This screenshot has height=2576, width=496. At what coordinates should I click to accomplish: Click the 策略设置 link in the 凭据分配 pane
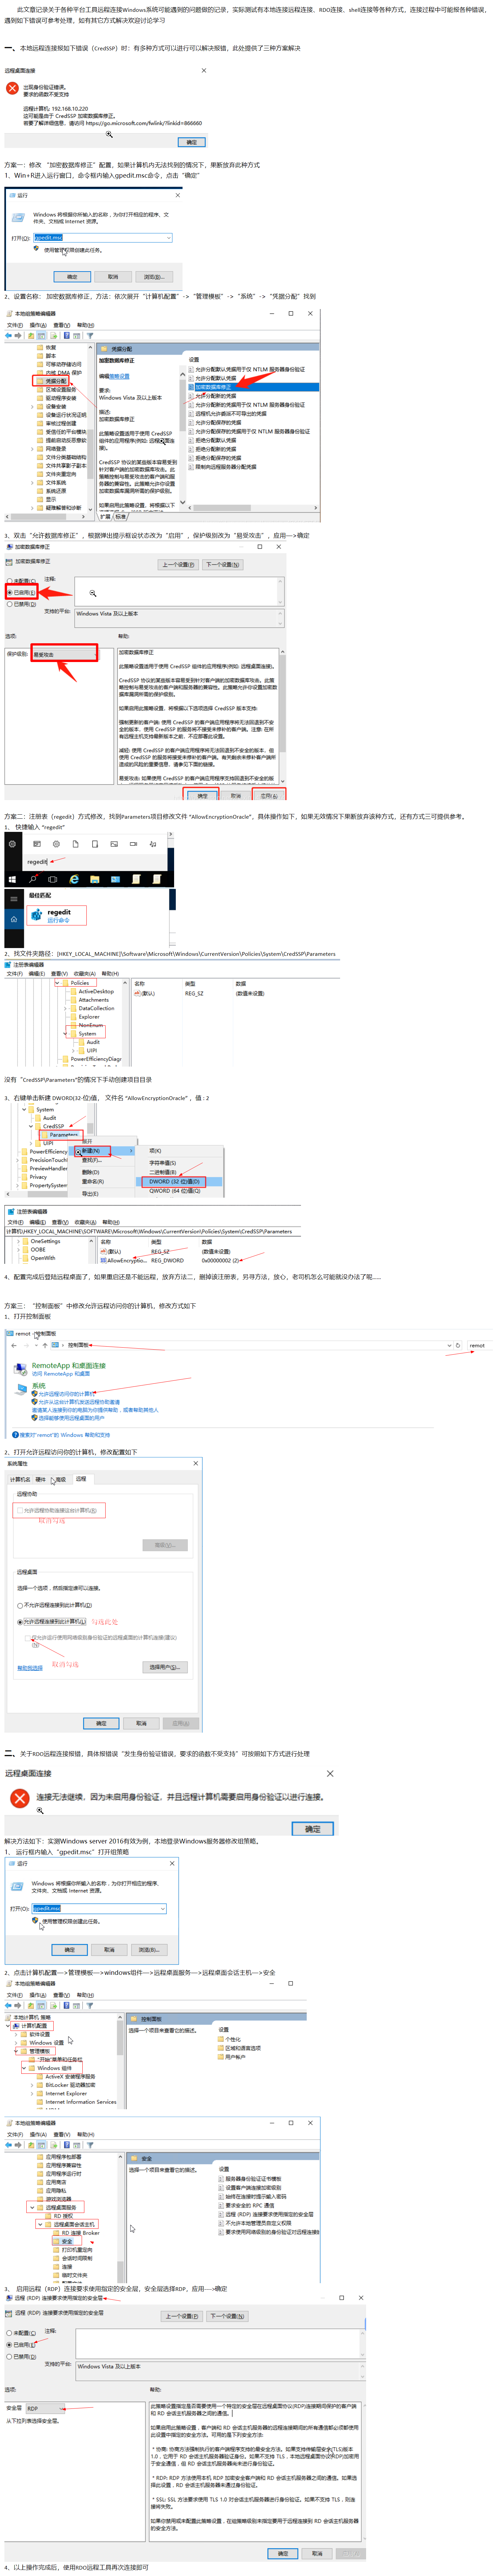(119, 376)
